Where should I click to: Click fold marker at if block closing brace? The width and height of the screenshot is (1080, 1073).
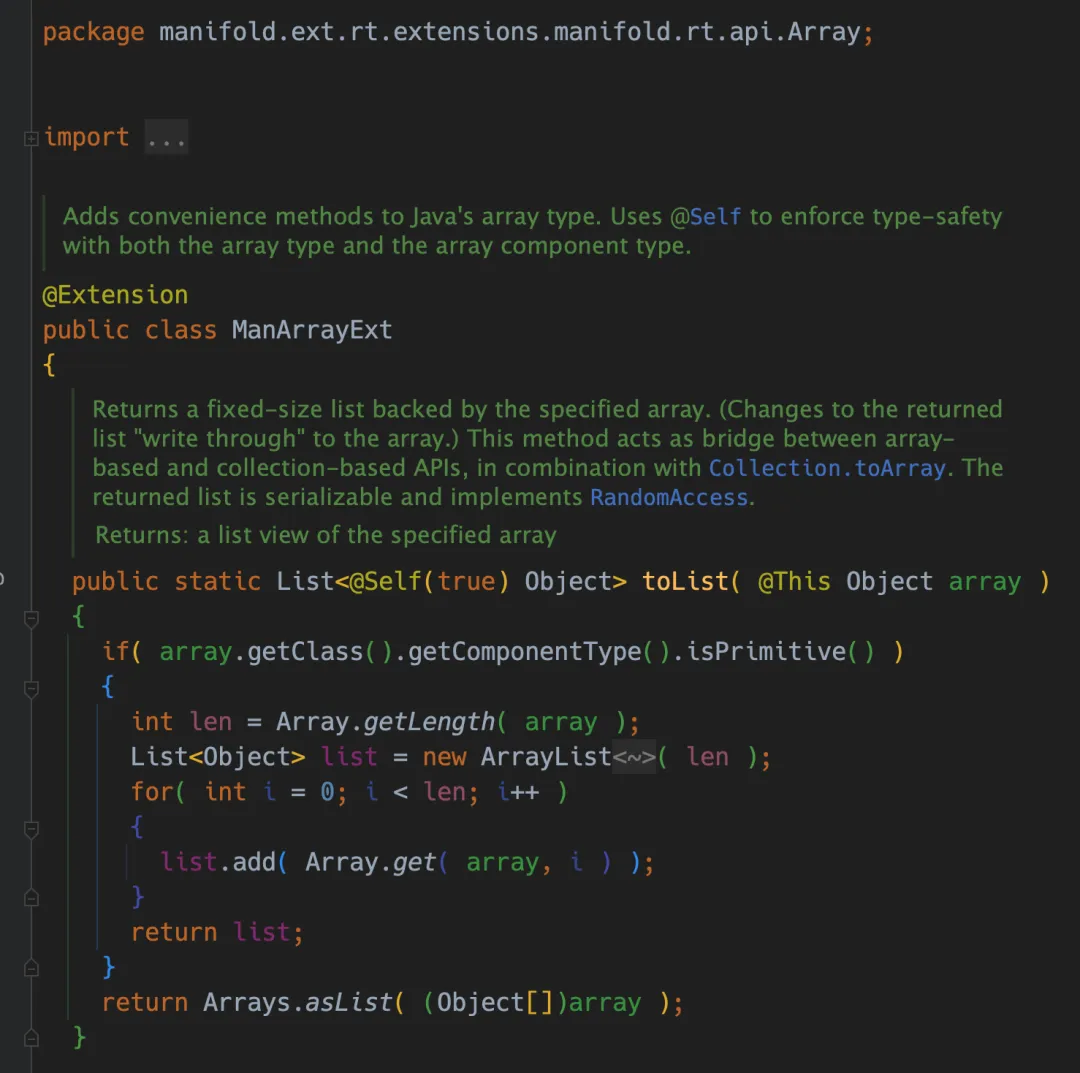pos(31,968)
